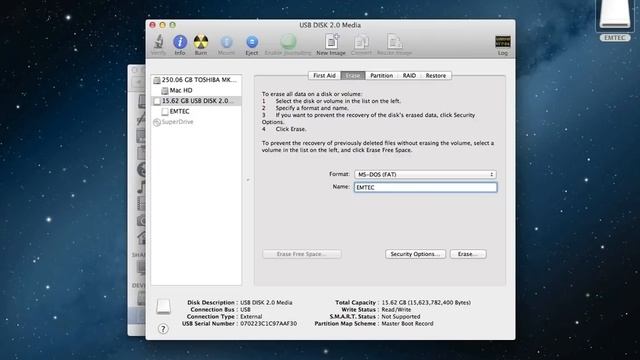The image size is (640, 360).
Task: Click the help question mark button
Action: [x=163, y=329]
